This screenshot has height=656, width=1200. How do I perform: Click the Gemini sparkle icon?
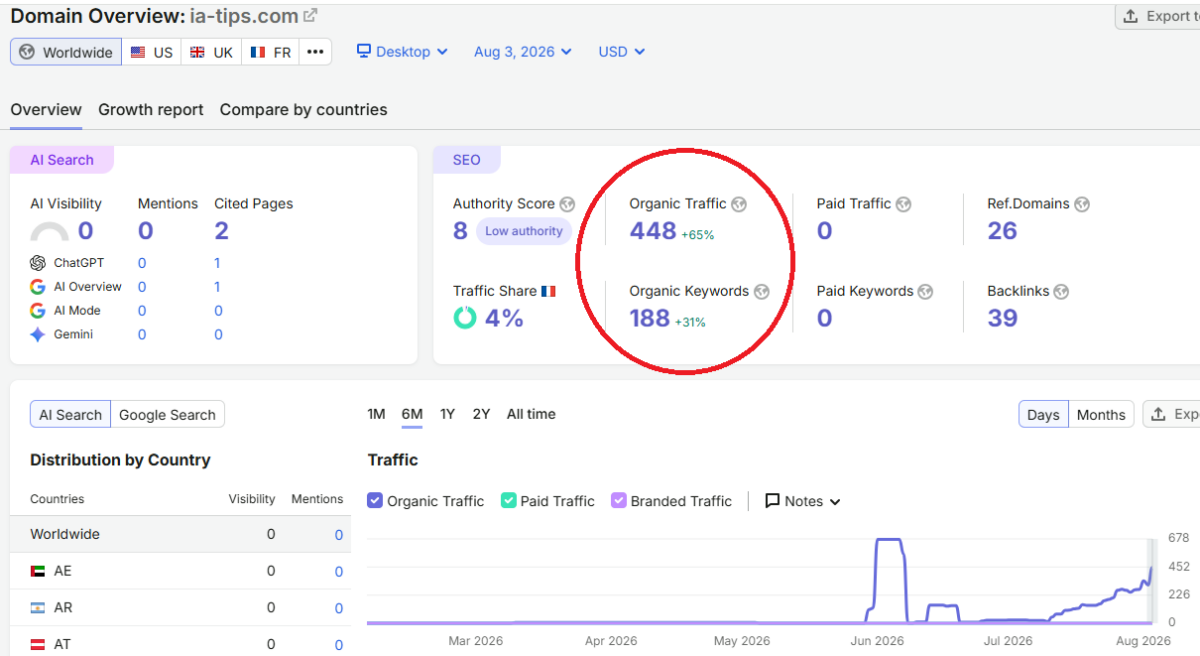(38, 335)
